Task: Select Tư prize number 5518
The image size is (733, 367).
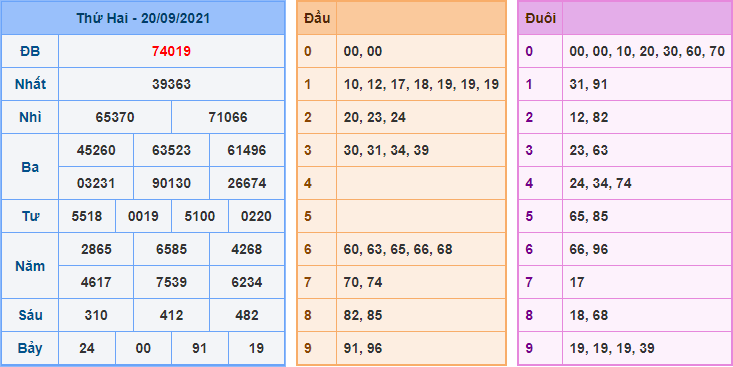Action: click(x=86, y=216)
